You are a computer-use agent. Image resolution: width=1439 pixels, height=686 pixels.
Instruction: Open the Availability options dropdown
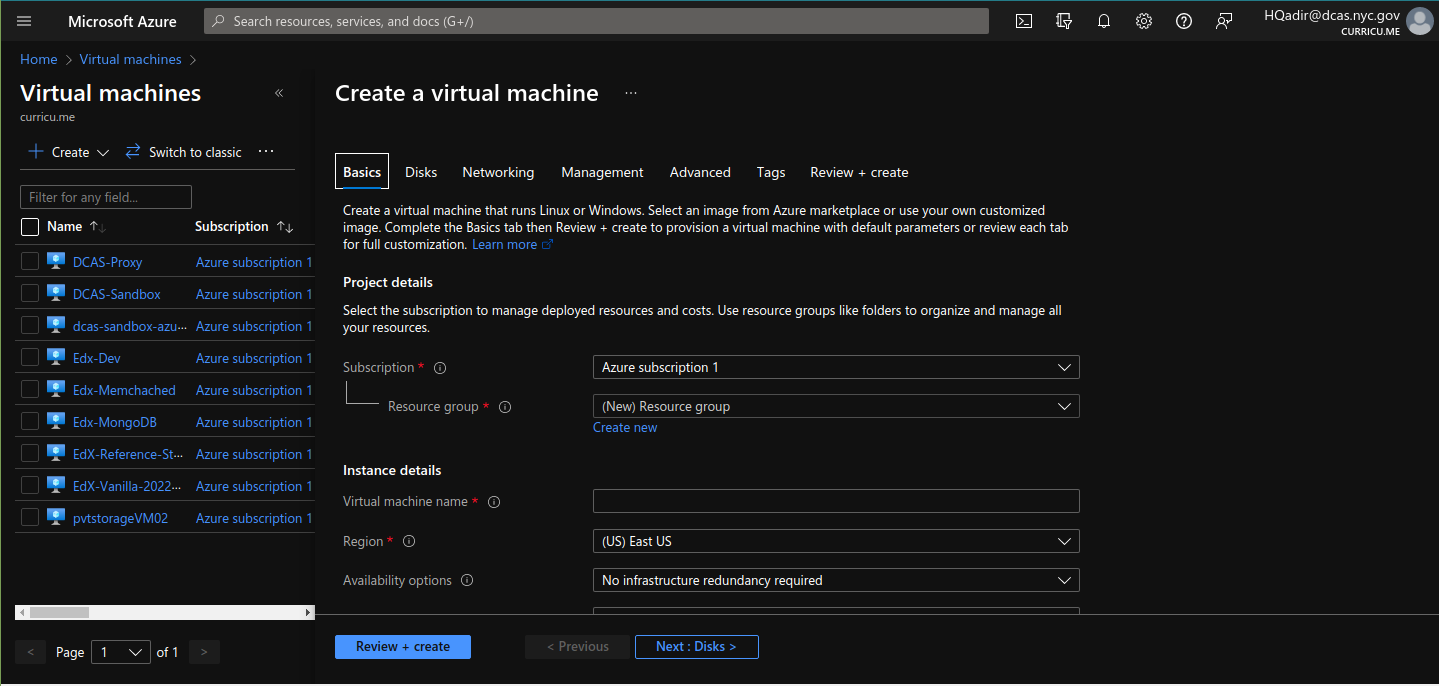click(x=836, y=580)
